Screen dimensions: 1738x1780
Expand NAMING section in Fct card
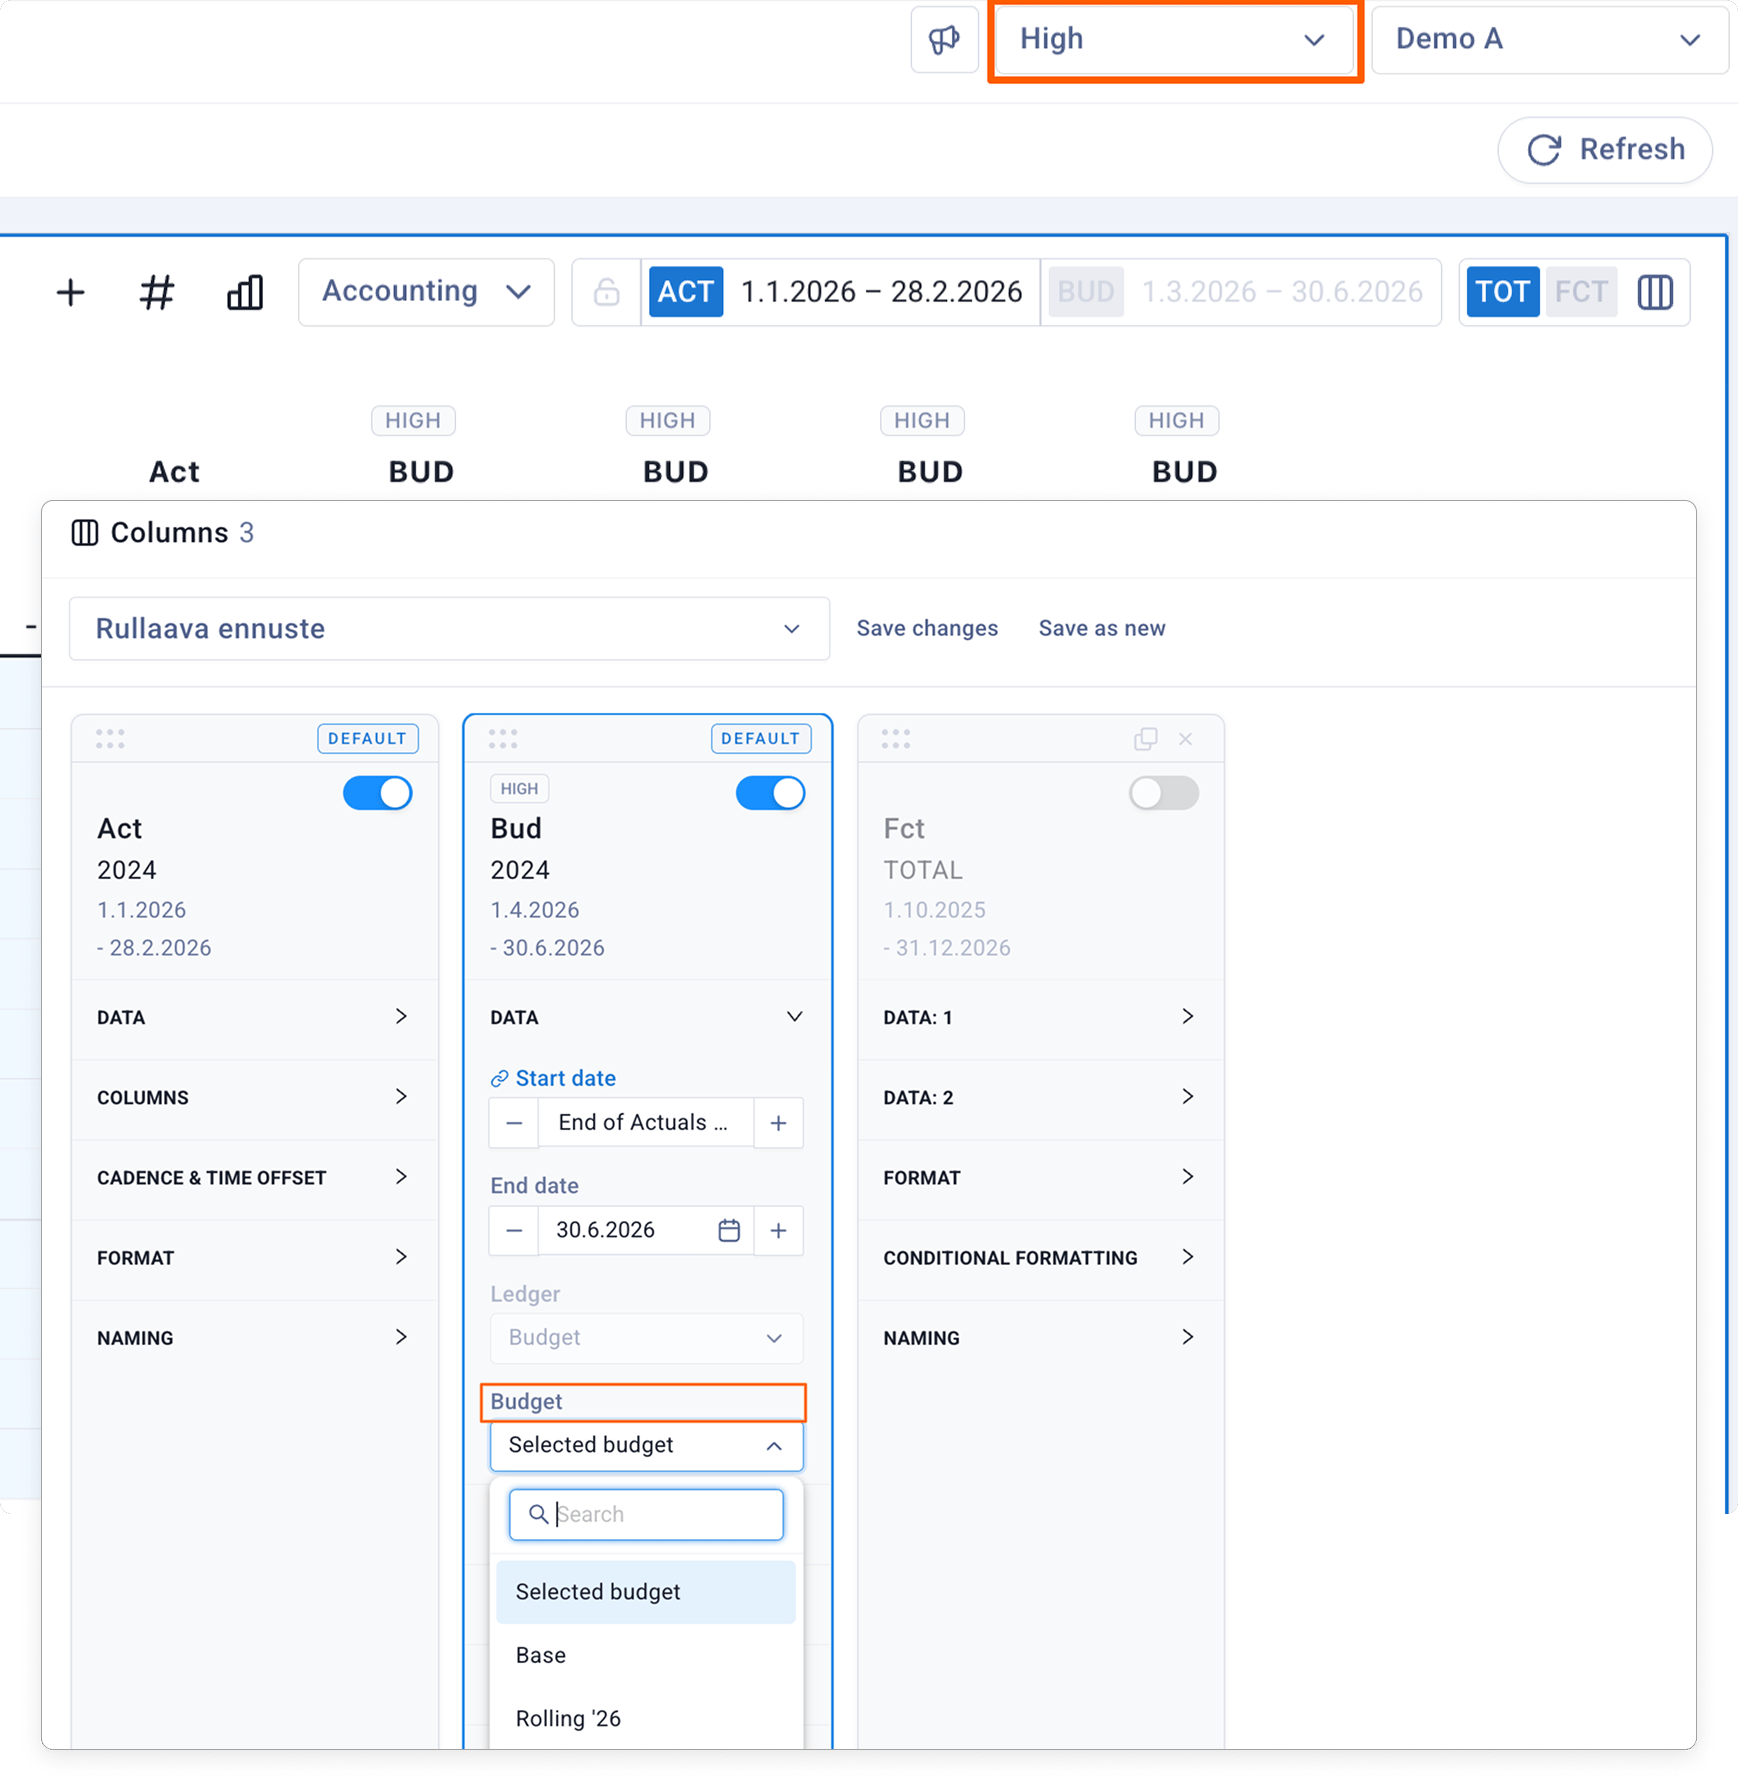(1041, 1338)
